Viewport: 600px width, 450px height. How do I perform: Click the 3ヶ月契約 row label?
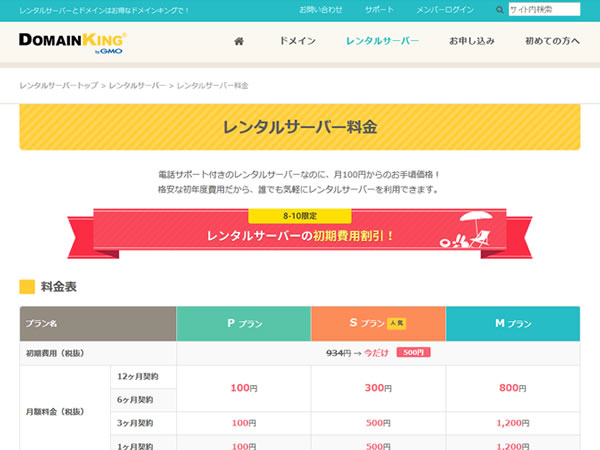(x=135, y=423)
